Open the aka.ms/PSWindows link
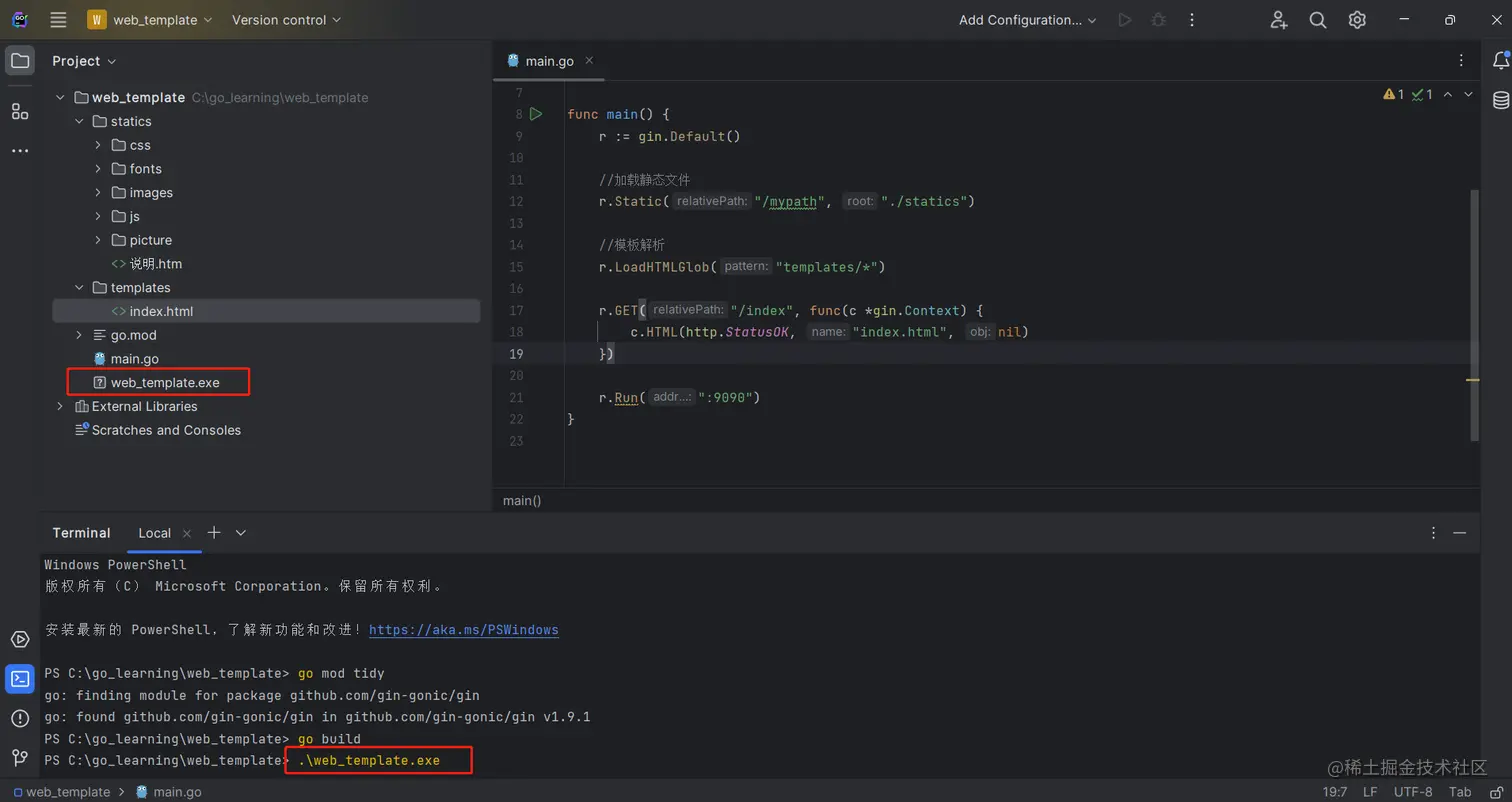 pyautogui.click(x=464, y=630)
